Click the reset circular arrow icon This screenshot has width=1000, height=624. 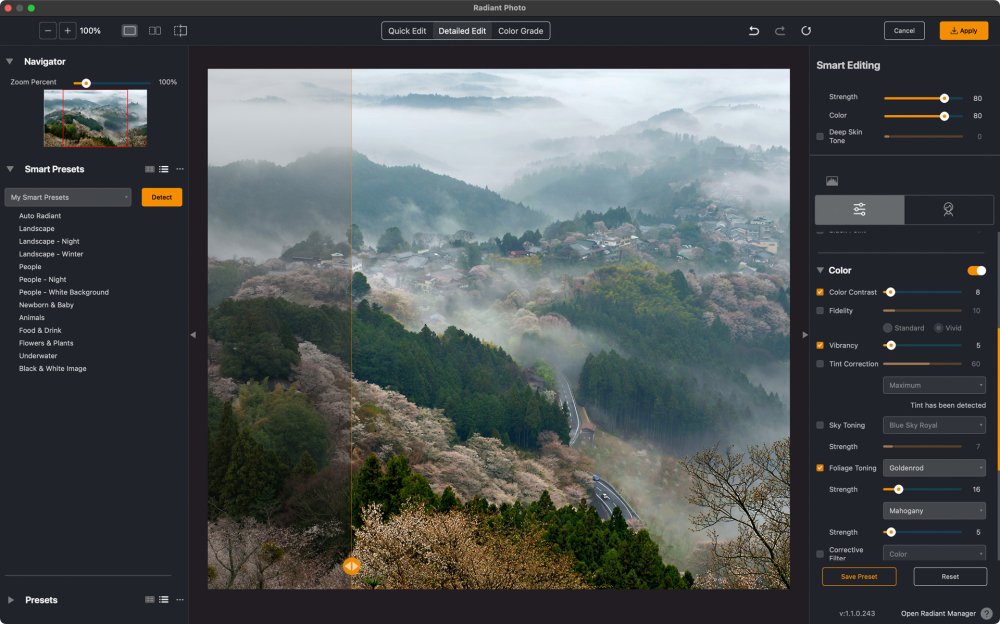point(806,31)
